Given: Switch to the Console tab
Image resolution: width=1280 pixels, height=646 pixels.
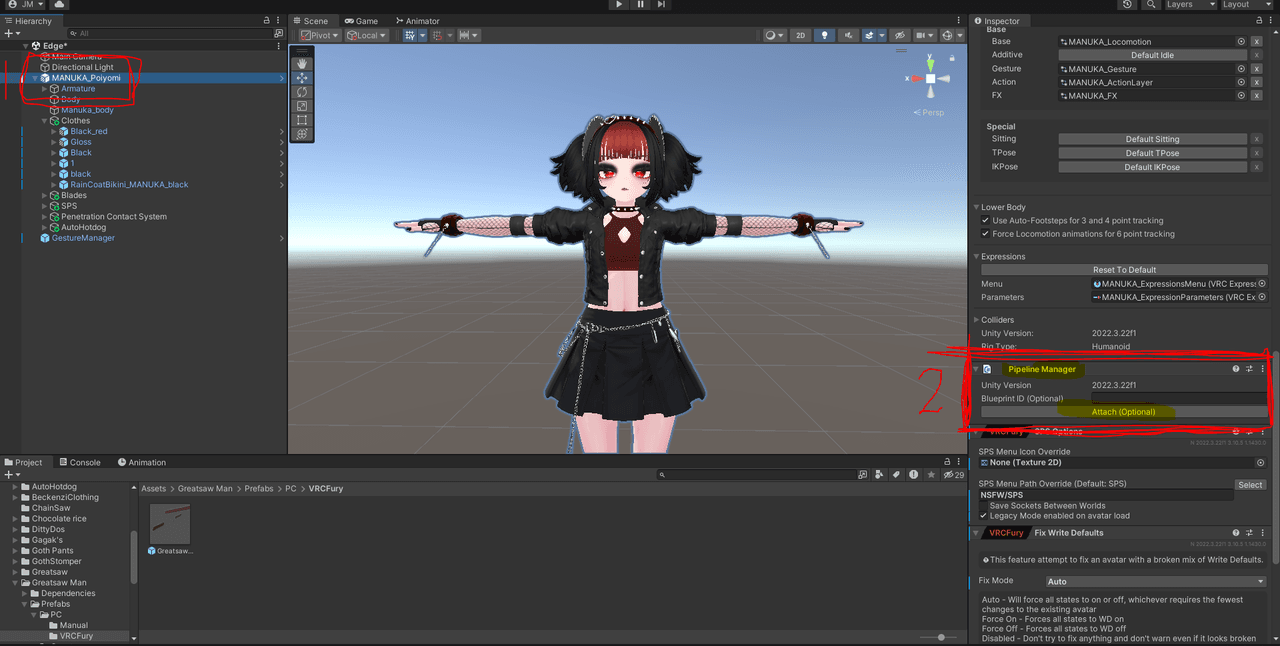Looking at the screenshot, I should tap(79, 463).
